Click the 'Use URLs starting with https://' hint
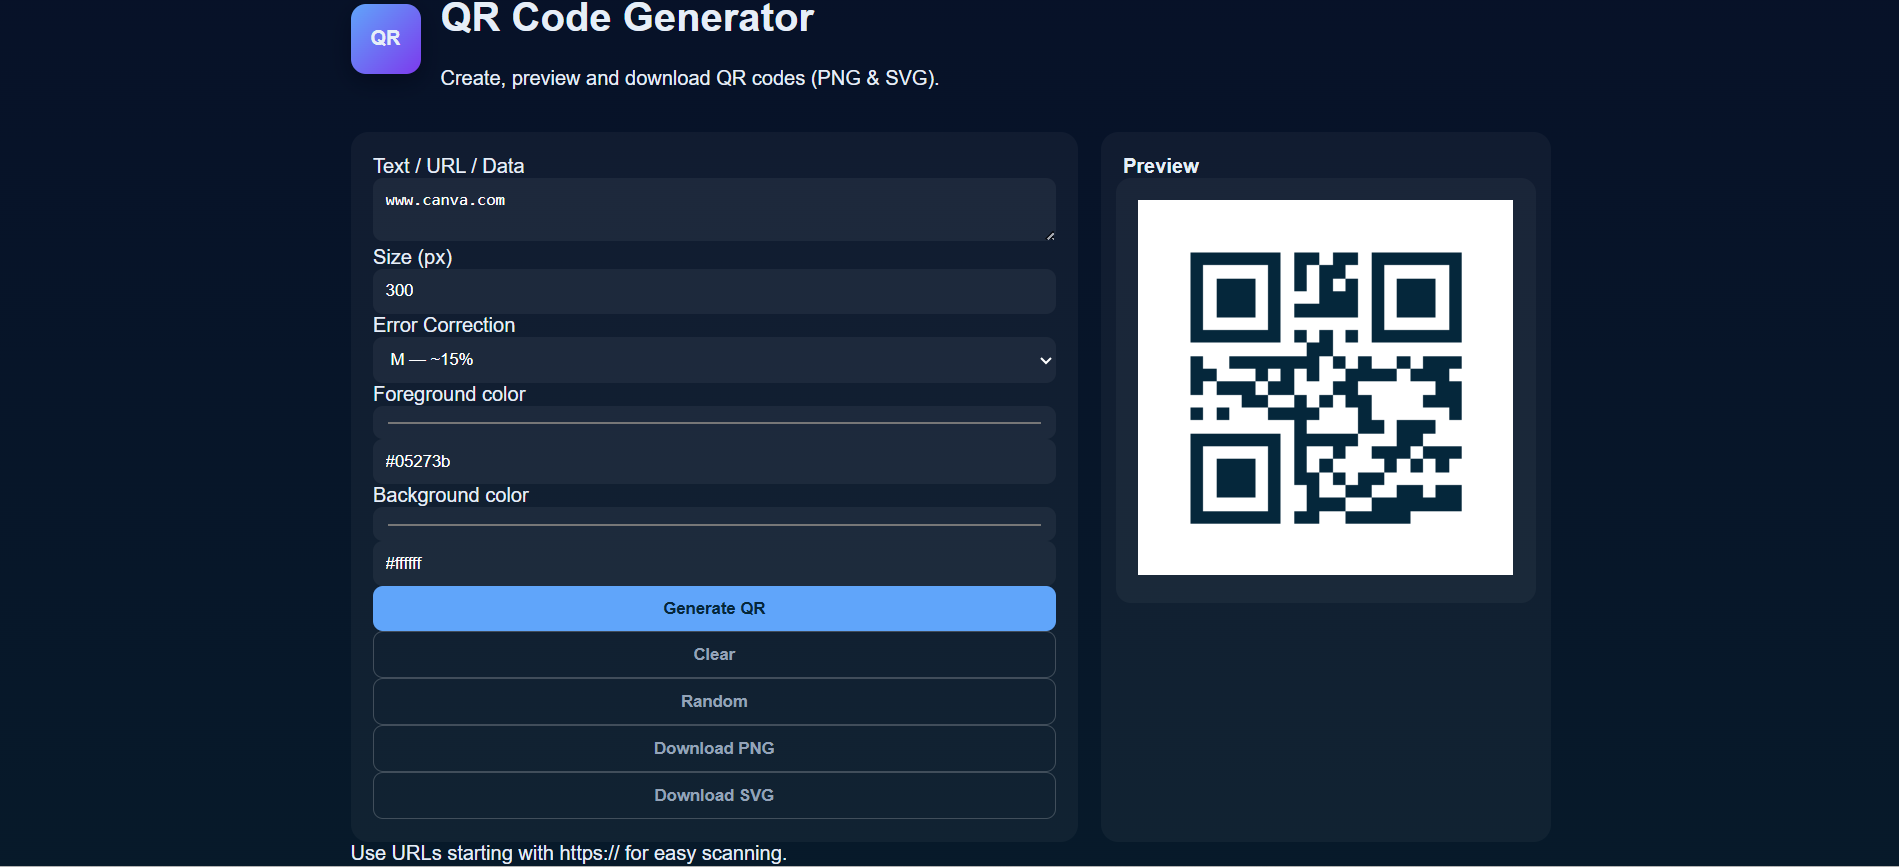The height and width of the screenshot is (867, 1899). click(x=568, y=853)
